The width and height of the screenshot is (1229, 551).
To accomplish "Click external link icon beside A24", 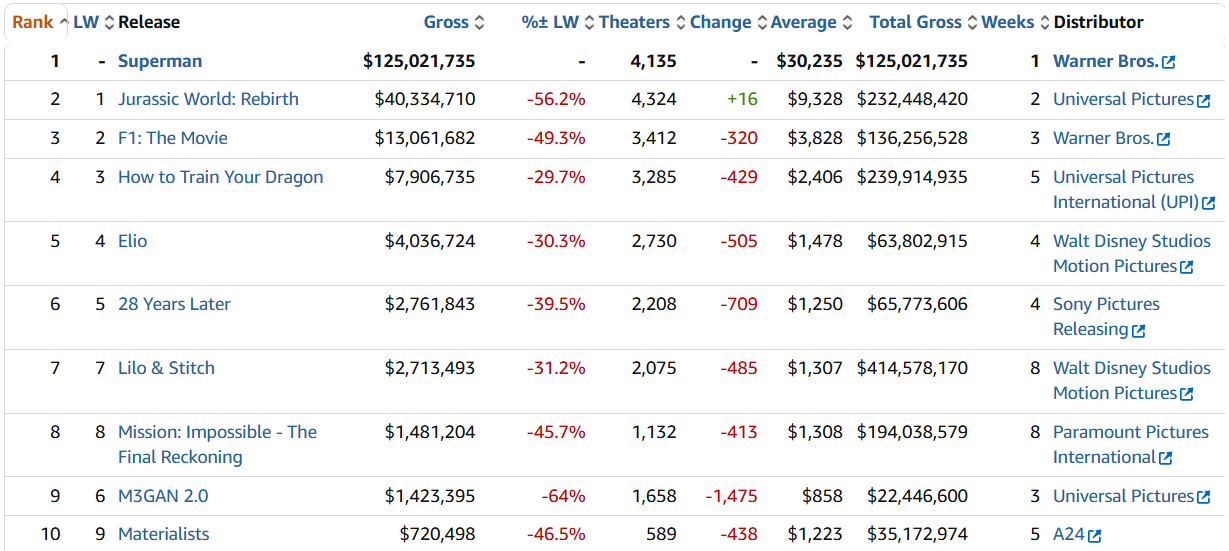I will tap(1095, 536).
